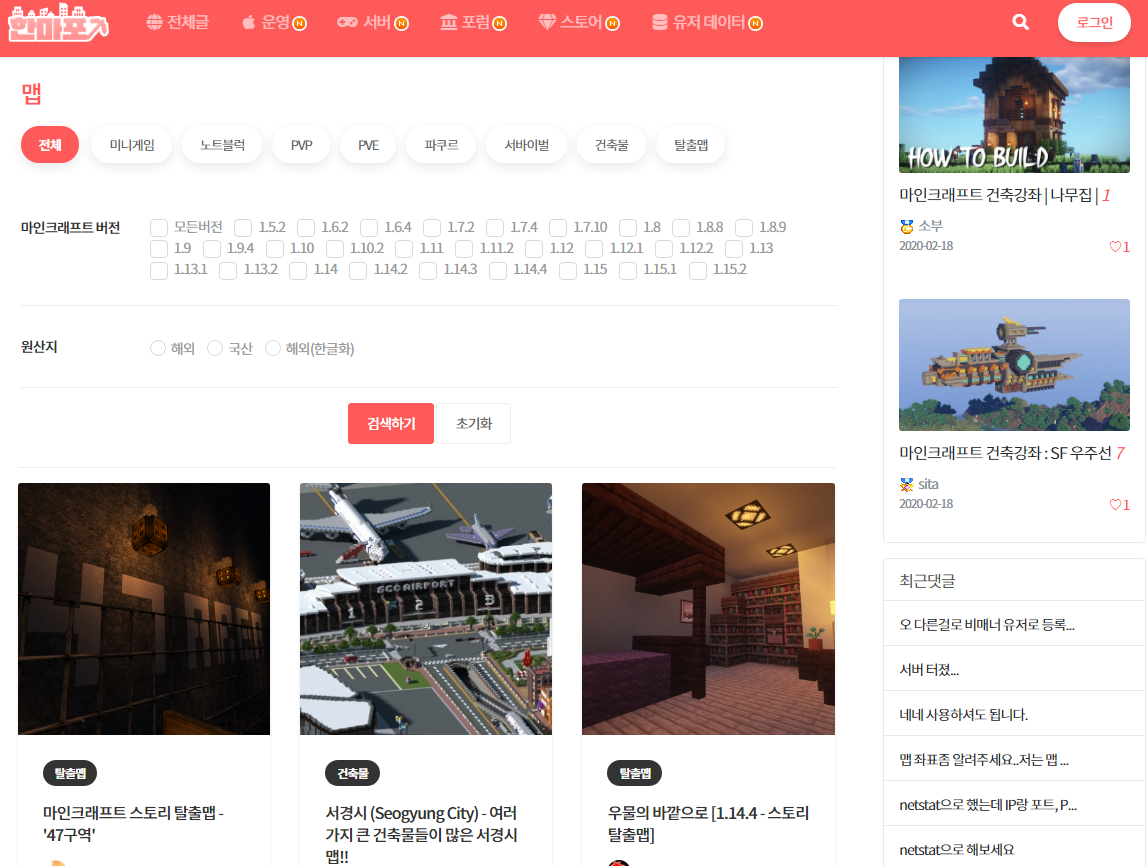
Task: Select the 노트블럭 category tab
Action: point(223,145)
